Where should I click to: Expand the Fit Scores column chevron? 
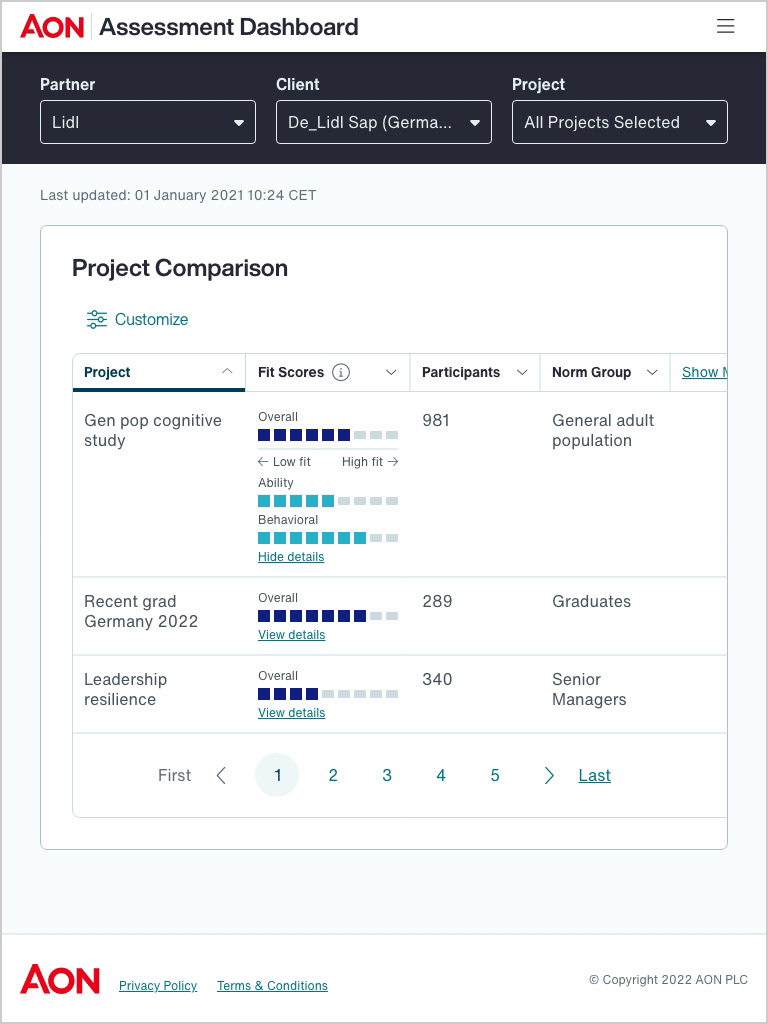tap(391, 372)
